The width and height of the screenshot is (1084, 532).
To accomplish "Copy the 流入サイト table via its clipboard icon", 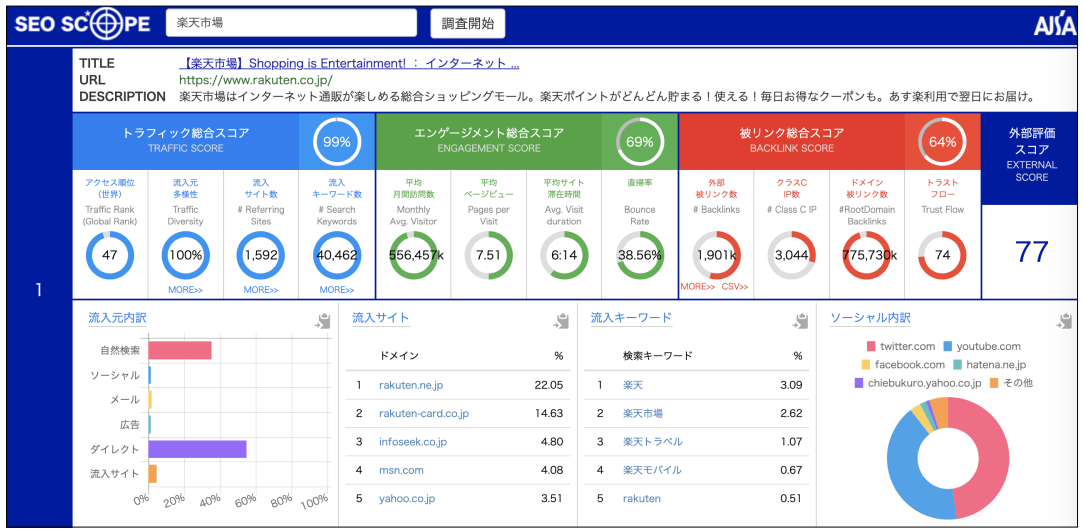I will click(x=561, y=321).
